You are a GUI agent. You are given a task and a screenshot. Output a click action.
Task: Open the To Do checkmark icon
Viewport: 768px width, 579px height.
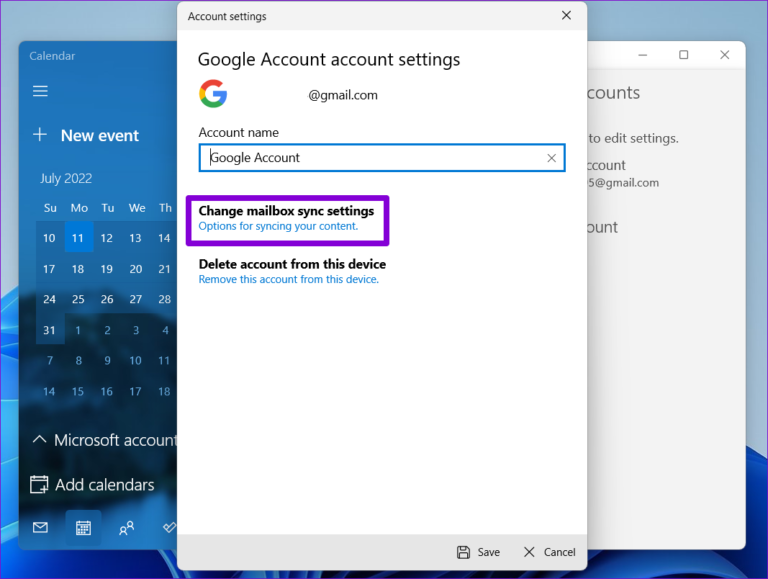pos(169,527)
